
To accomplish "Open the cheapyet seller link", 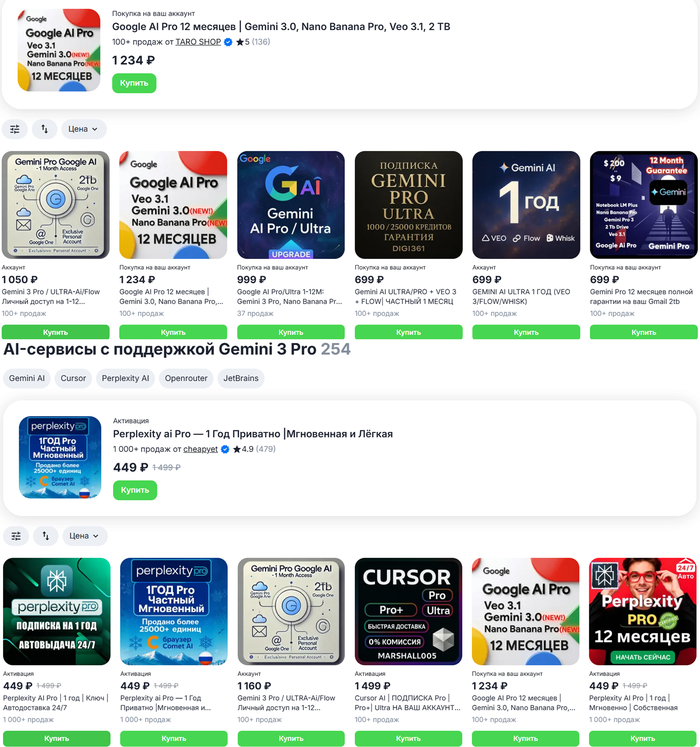I will (x=201, y=449).
